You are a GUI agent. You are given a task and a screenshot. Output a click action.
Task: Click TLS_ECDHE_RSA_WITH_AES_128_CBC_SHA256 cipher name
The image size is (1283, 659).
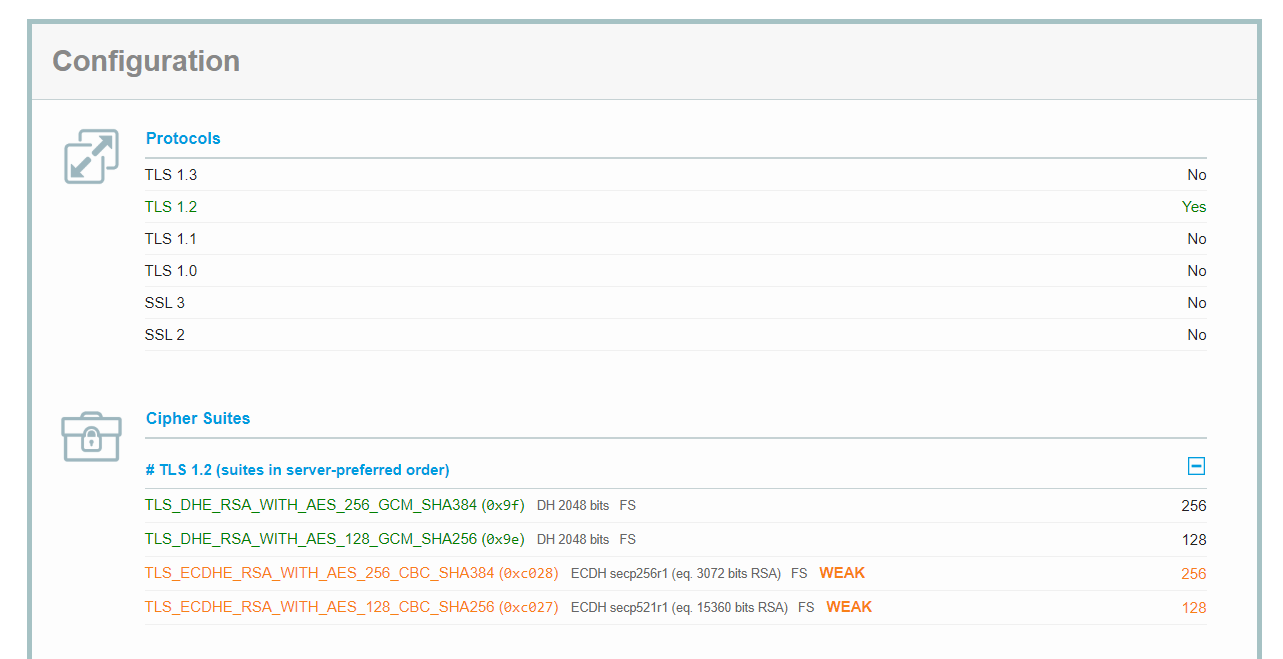pos(320,607)
